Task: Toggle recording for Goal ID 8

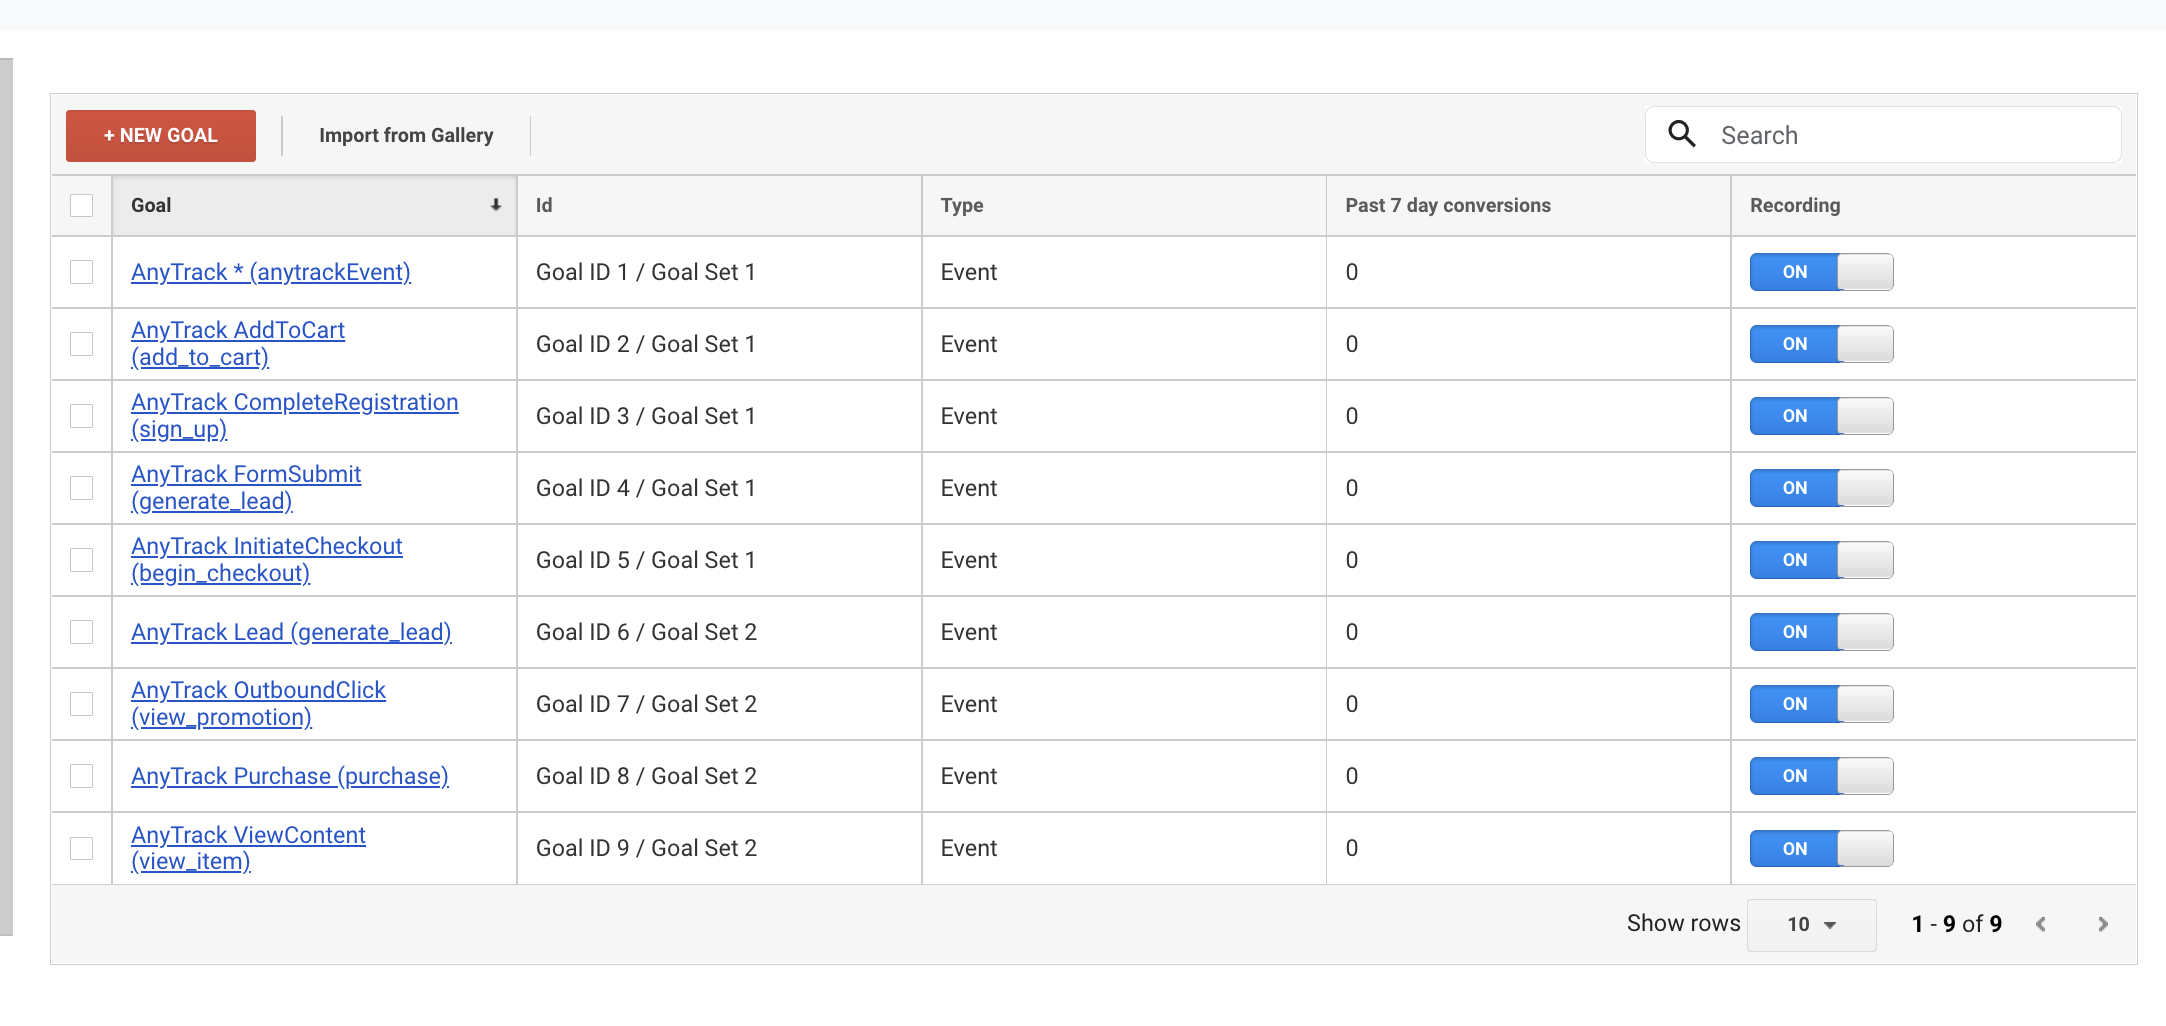Action: click(x=1821, y=776)
